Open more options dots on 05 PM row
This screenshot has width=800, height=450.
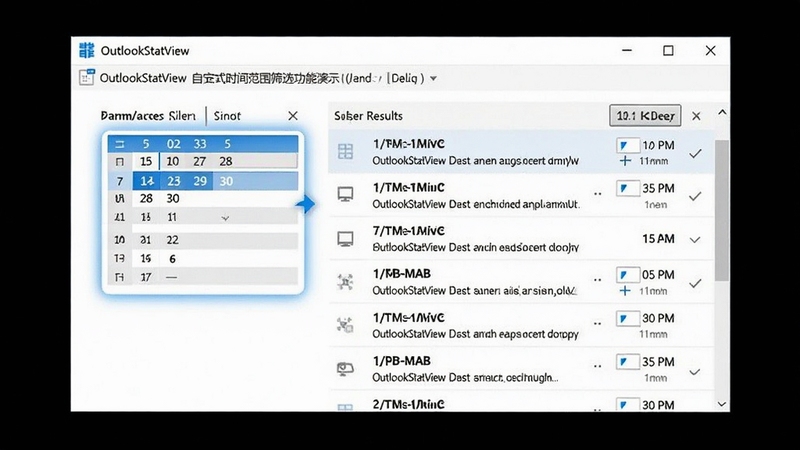(597, 280)
